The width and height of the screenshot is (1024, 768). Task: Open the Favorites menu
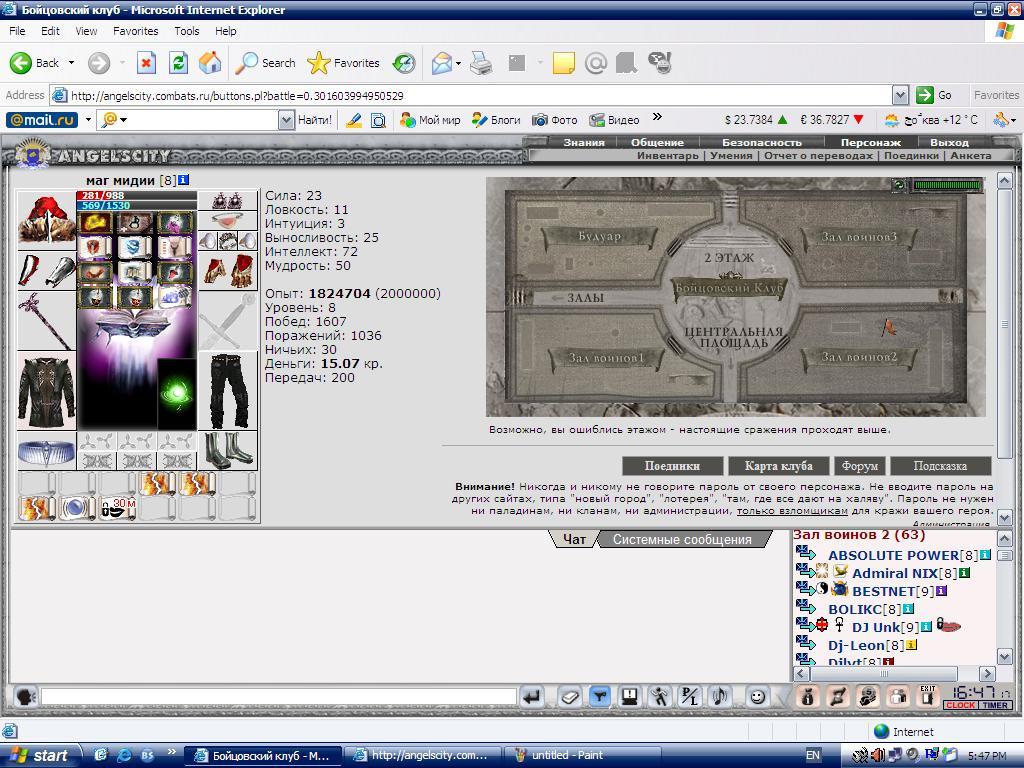(x=135, y=31)
